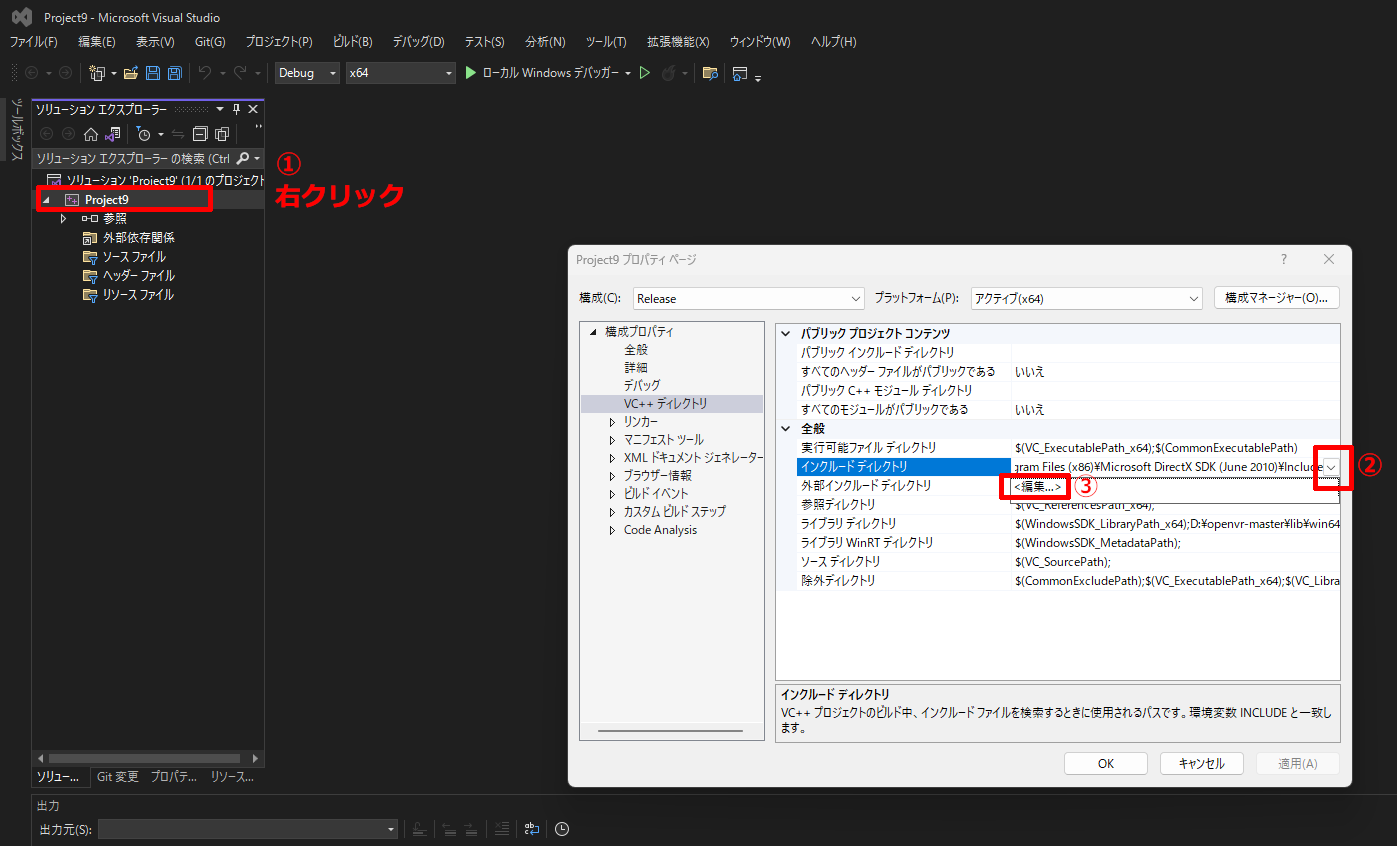Open the ツール(T) menu
This screenshot has height=846, width=1397.
tap(606, 42)
